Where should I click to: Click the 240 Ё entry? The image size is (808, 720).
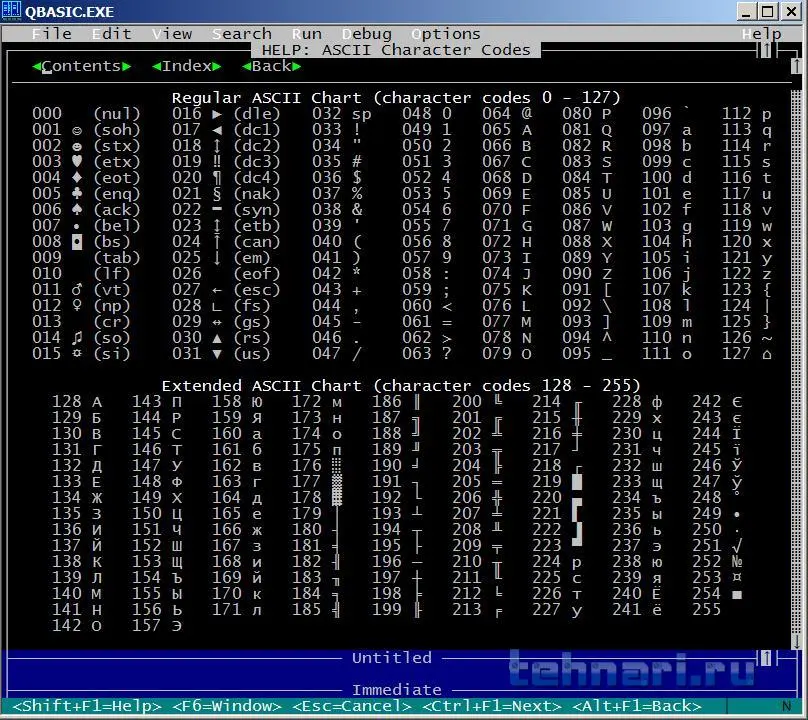tap(637, 593)
